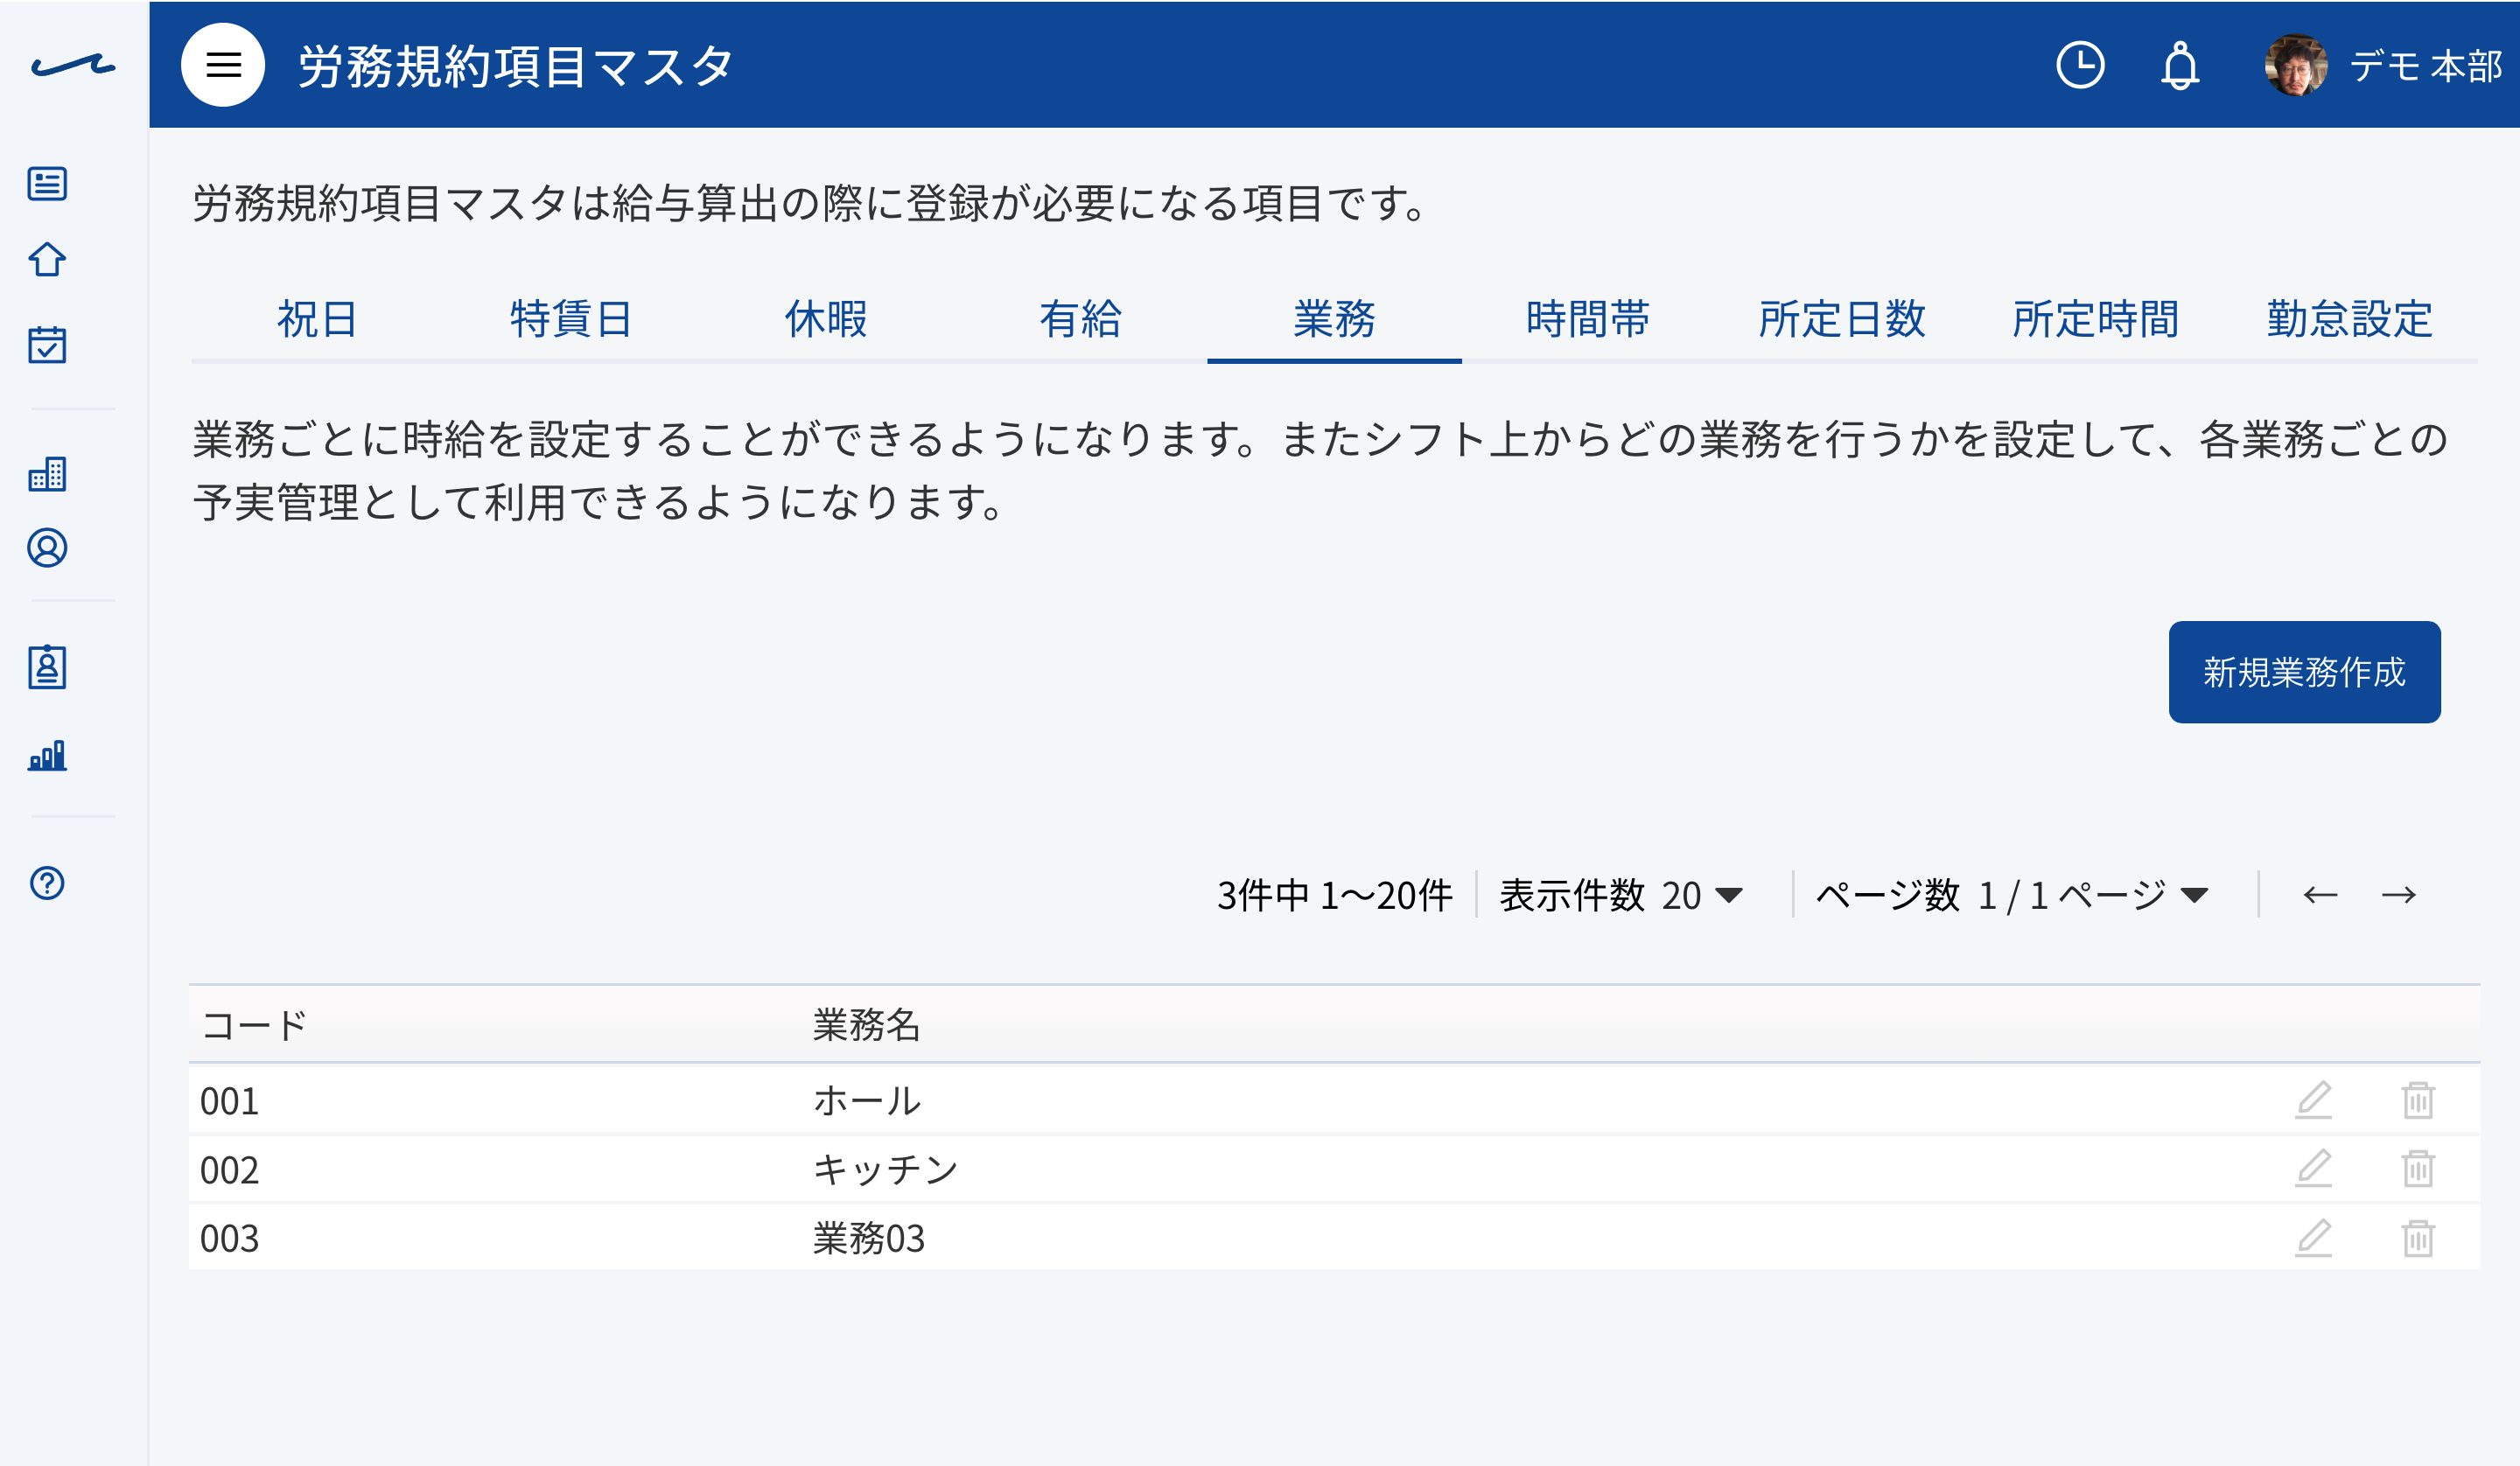Switch to the 所定日数 tab
This screenshot has height=1466, width=2520.
coord(1842,319)
